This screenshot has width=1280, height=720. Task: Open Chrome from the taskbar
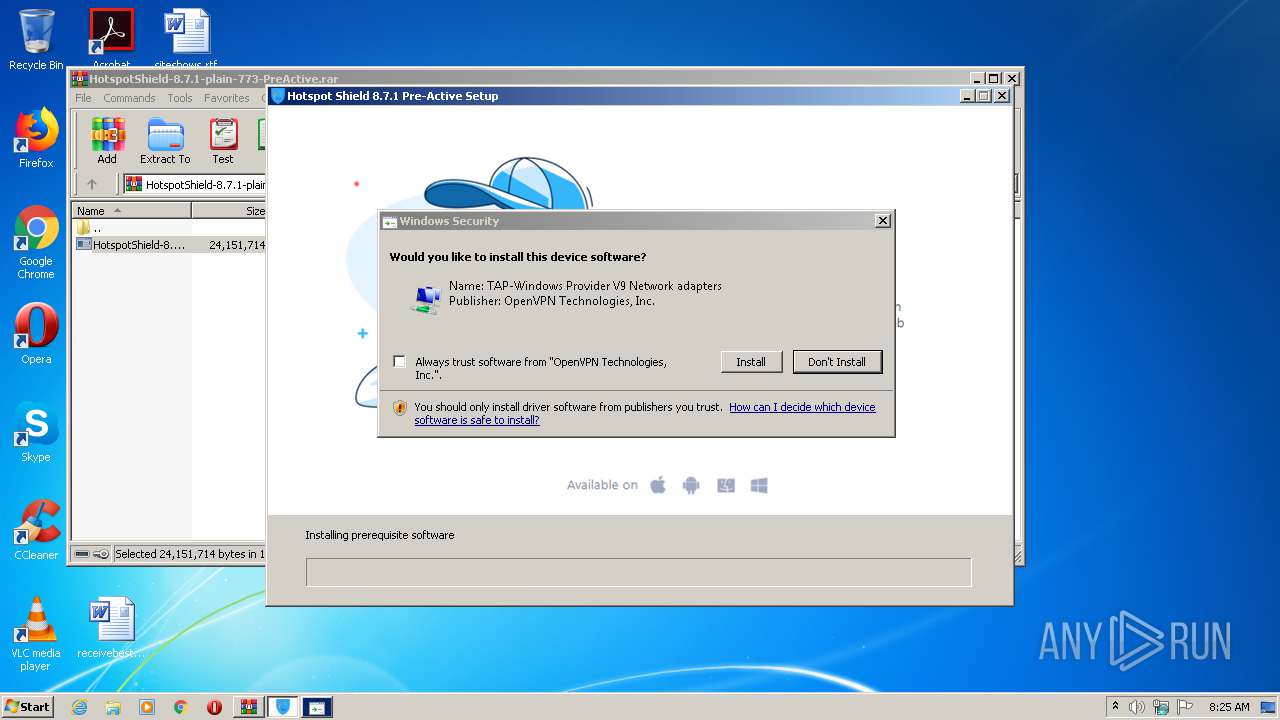tap(181, 707)
